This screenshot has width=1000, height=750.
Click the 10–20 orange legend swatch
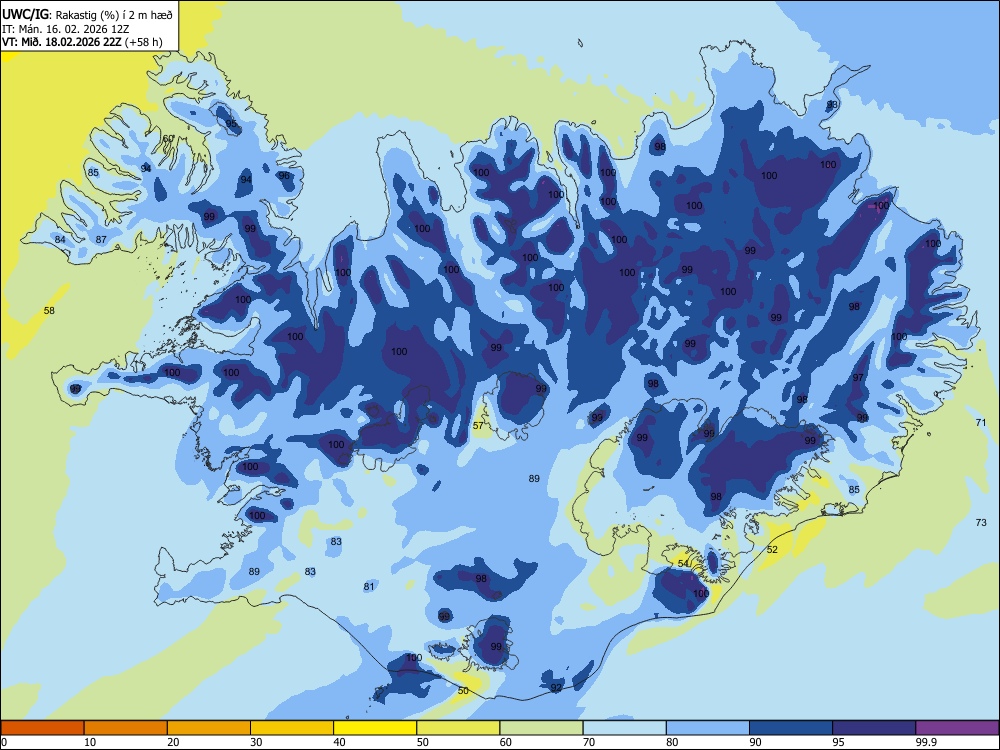[x=126, y=728]
